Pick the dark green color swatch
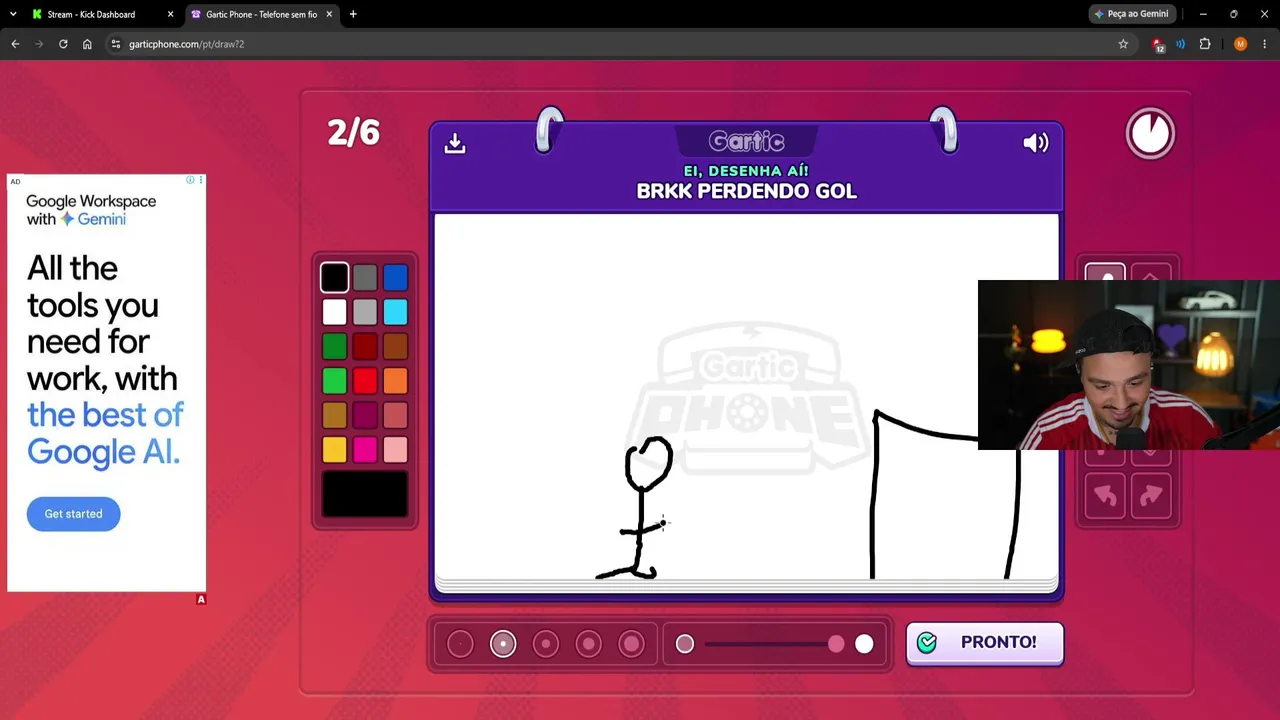Viewport: 1280px width, 720px height. (x=335, y=346)
